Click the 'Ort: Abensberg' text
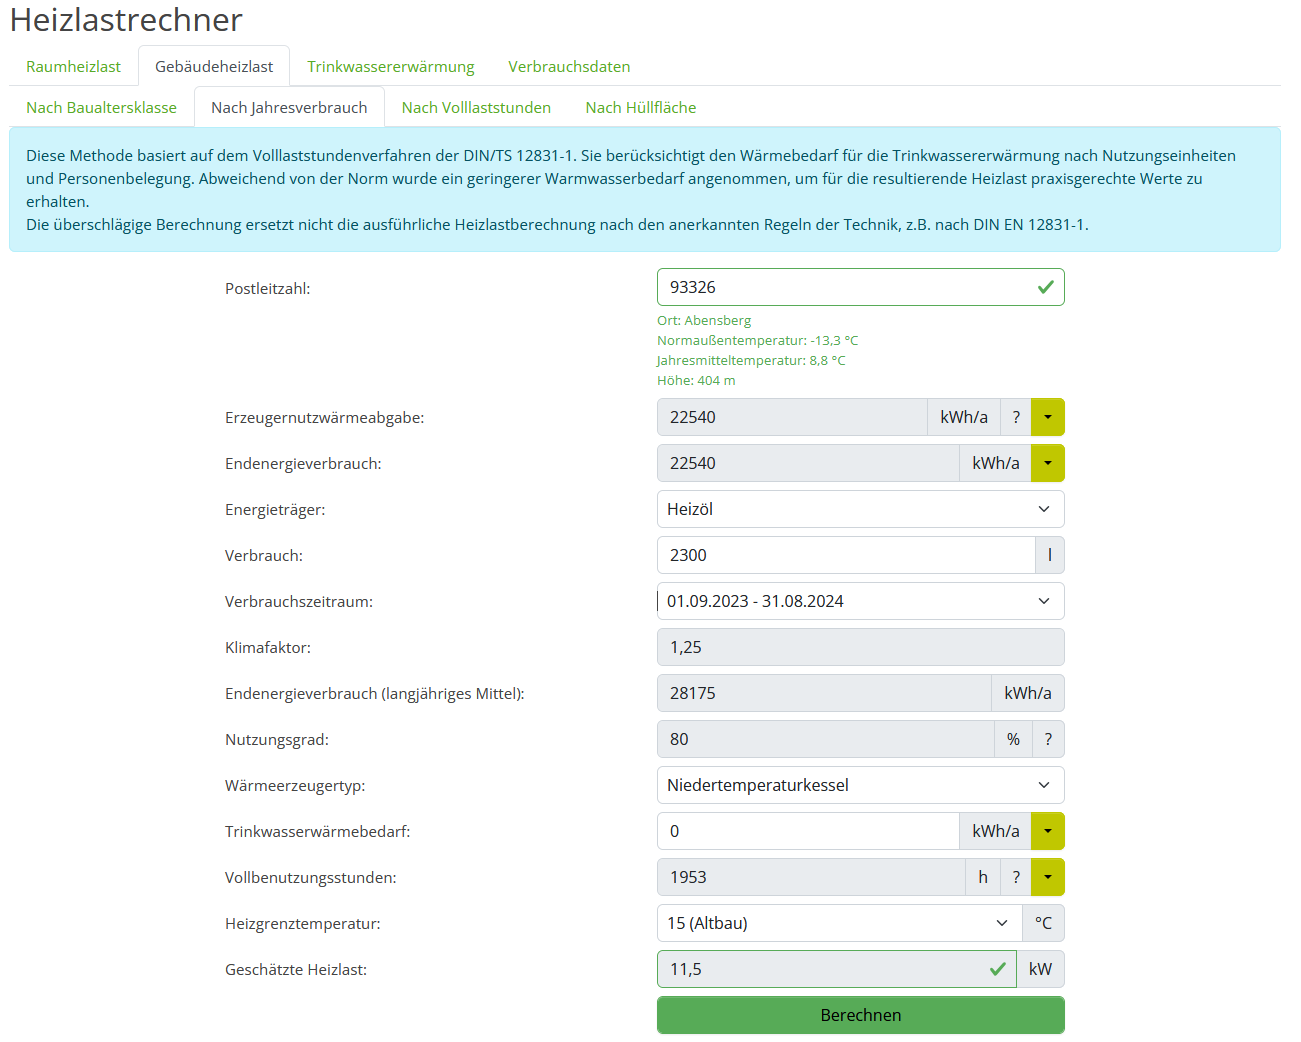 [x=704, y=321]
